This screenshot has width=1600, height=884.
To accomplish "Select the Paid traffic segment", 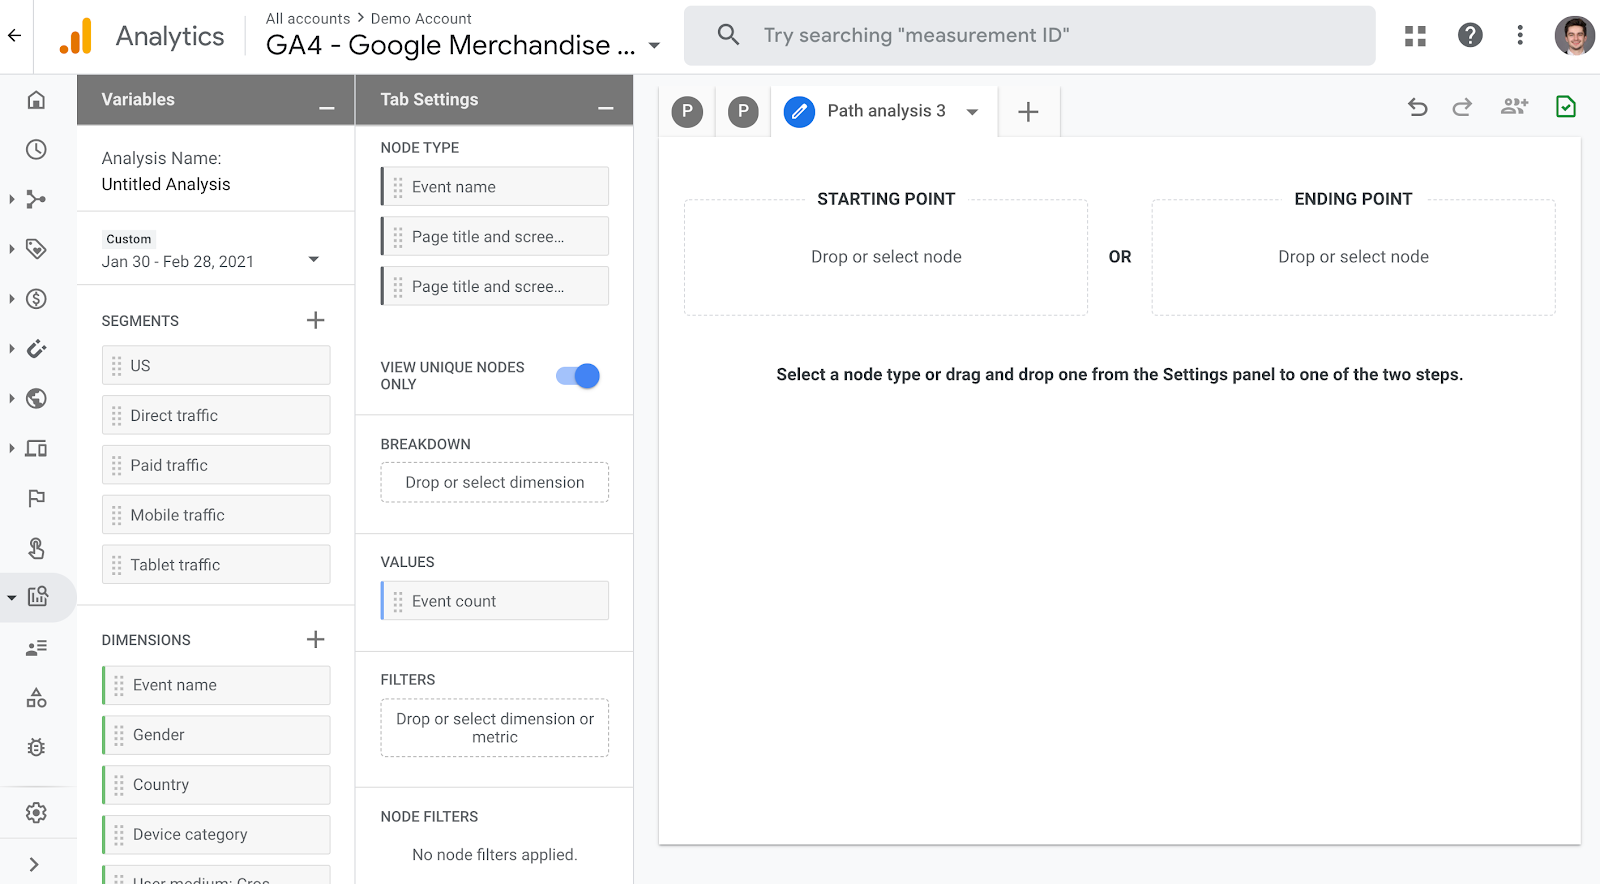I will click(216, 465).
